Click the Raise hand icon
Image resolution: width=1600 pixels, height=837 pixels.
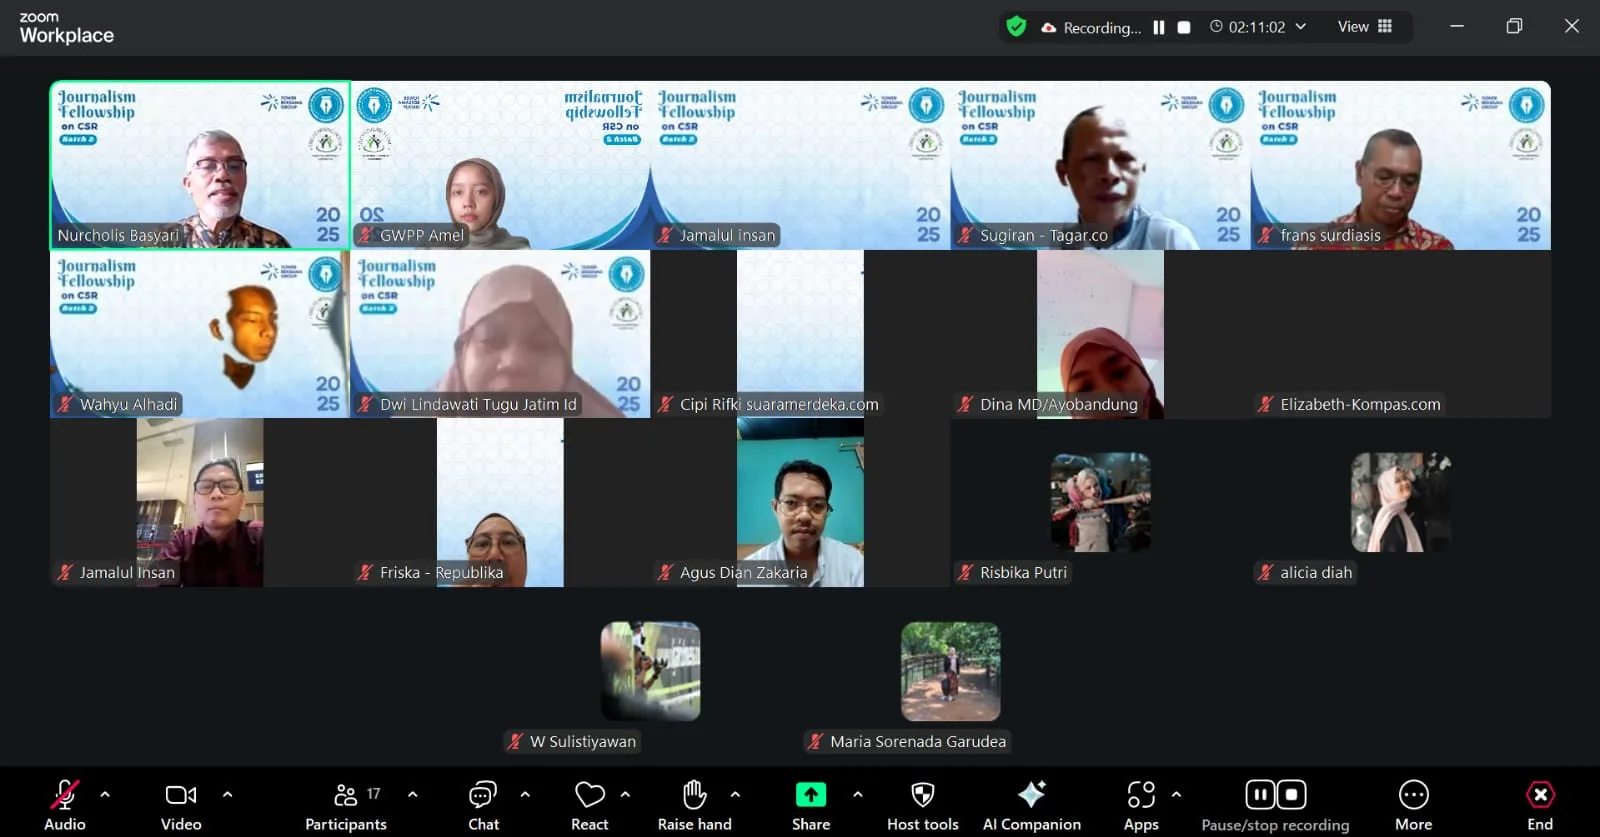click(695, 795)
